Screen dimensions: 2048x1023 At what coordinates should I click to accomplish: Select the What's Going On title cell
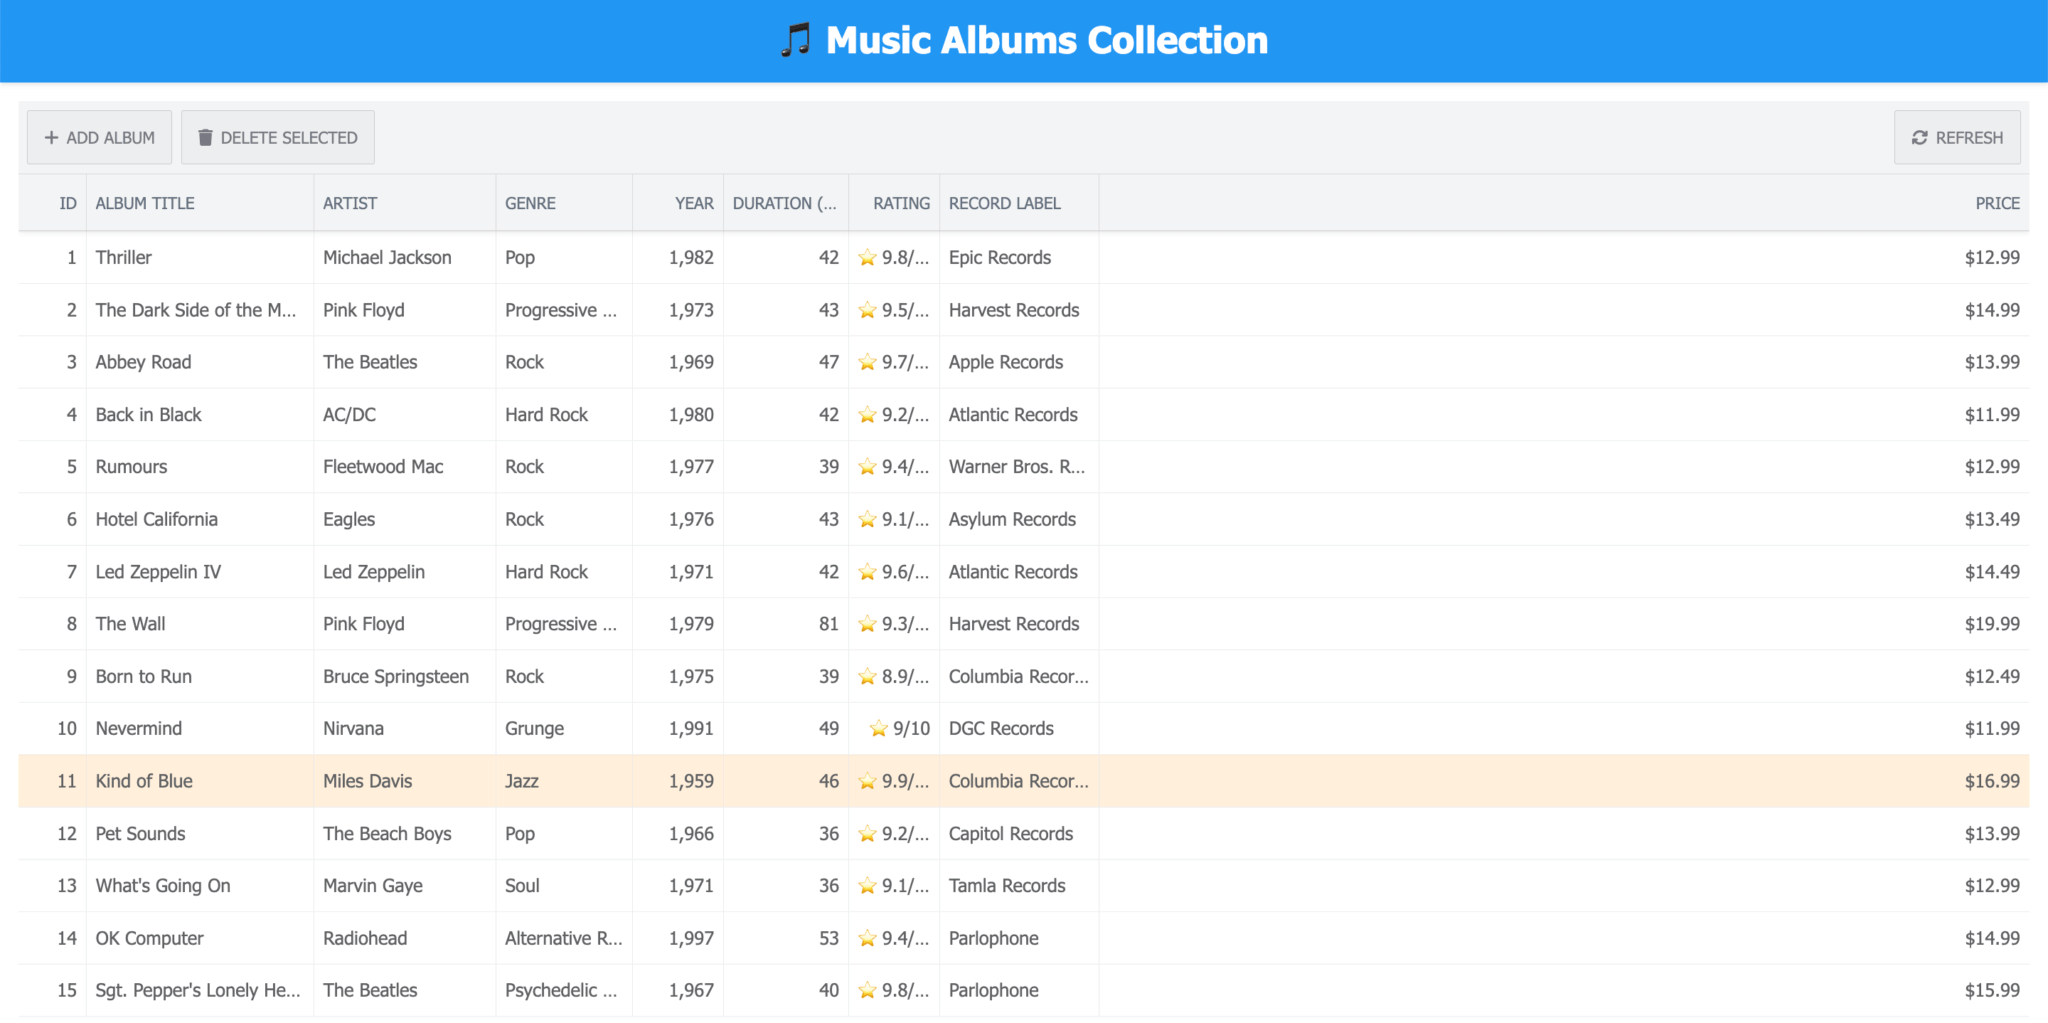(x=200, y=886)
